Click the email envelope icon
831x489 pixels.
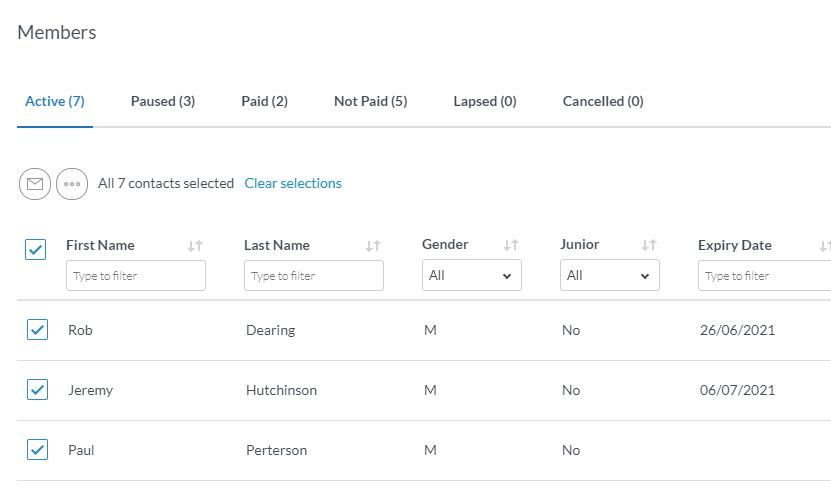tap(35, 184)
